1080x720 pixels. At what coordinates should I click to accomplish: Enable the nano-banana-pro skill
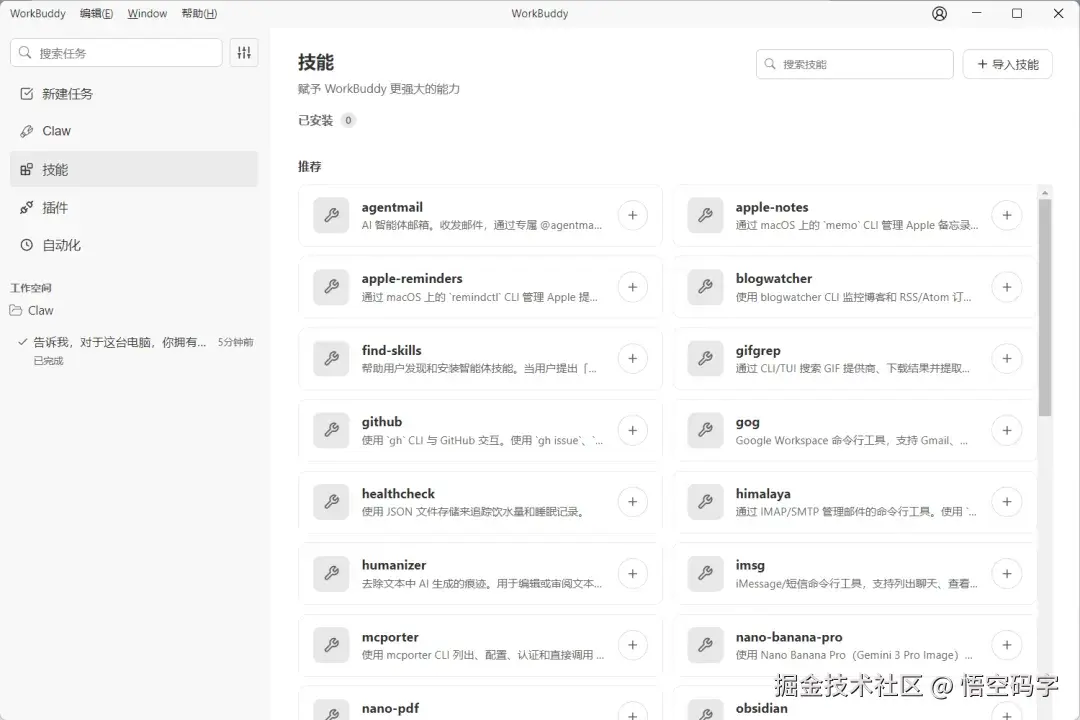[1006, 645]
